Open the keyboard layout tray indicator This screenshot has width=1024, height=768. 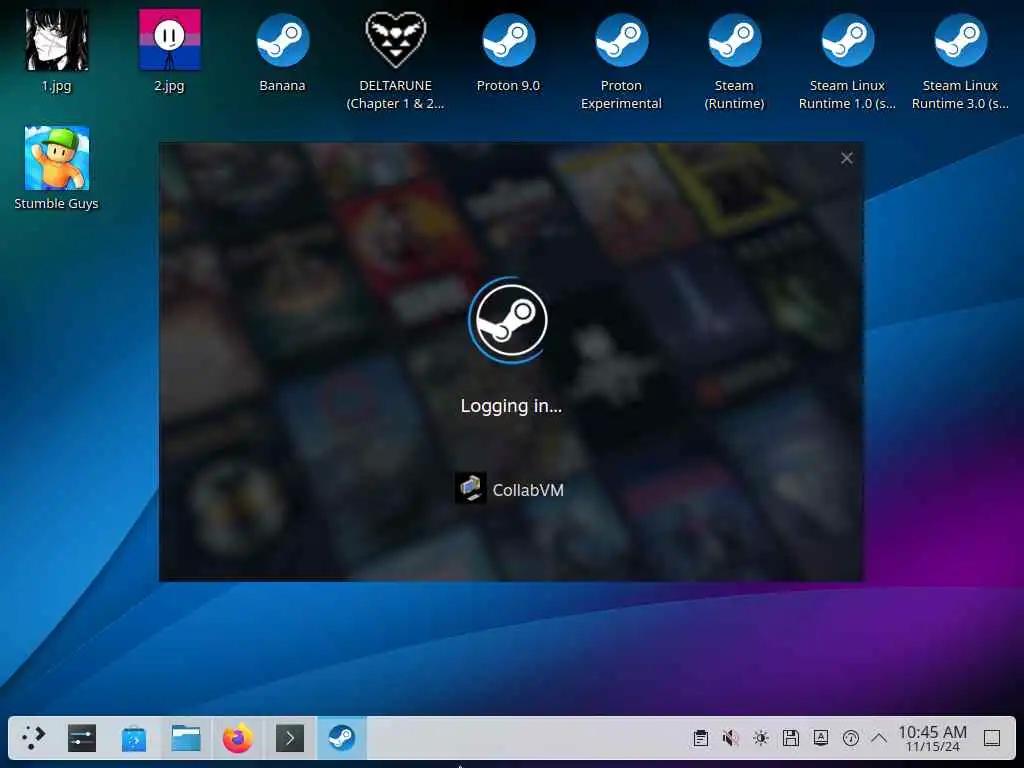coord(821,738)
